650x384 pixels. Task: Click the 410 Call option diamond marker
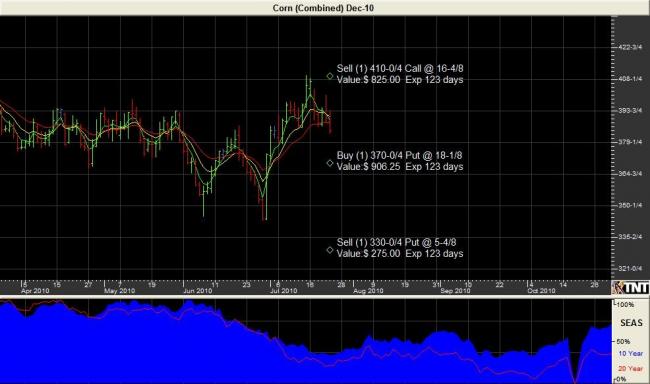click(x=330, y=76)
